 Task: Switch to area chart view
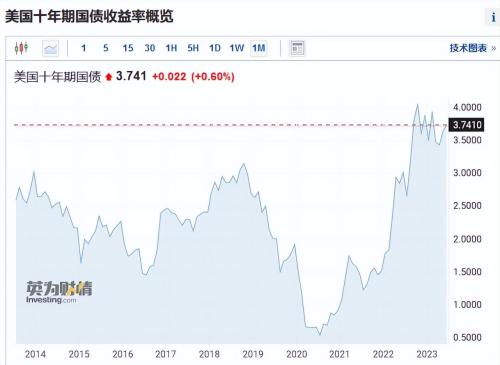click(51, 48)
